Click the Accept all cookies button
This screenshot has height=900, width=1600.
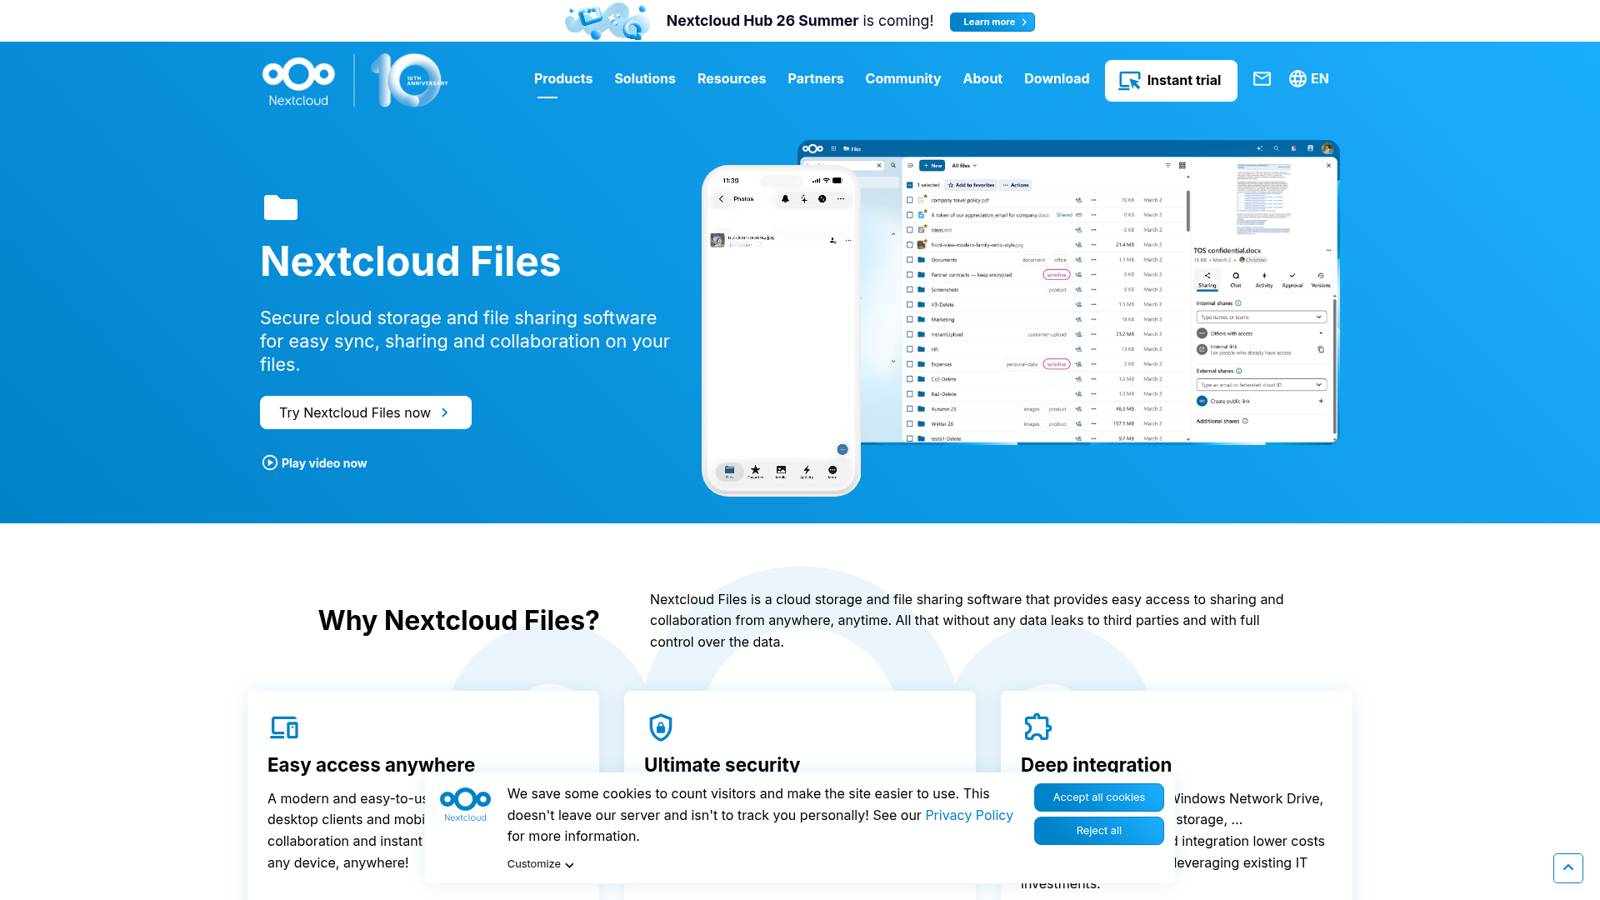(x=1099, y=797)
